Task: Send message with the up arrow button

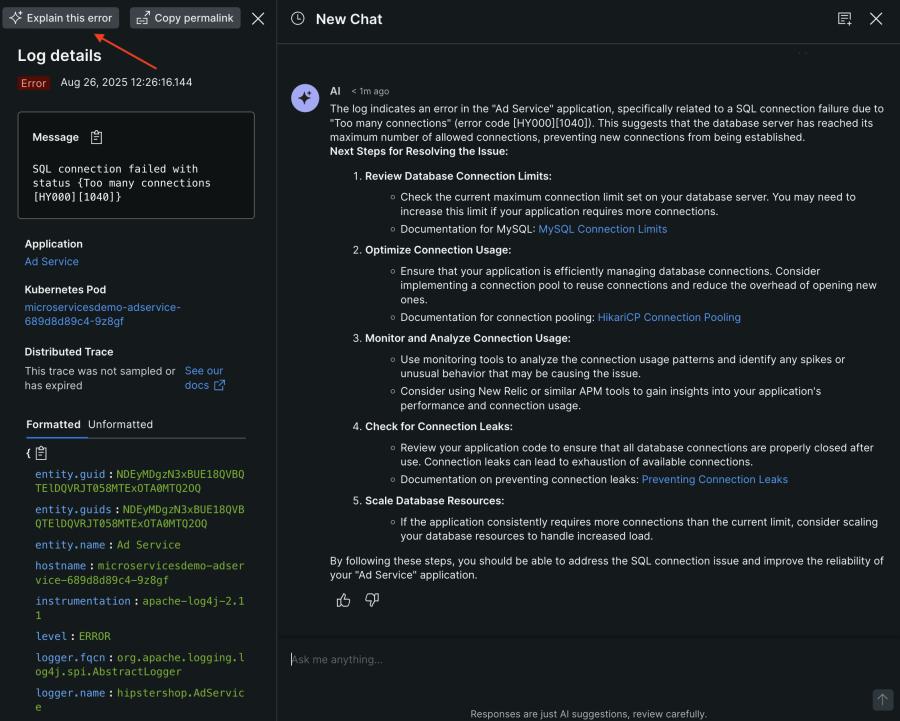Action: coord(883,699)
